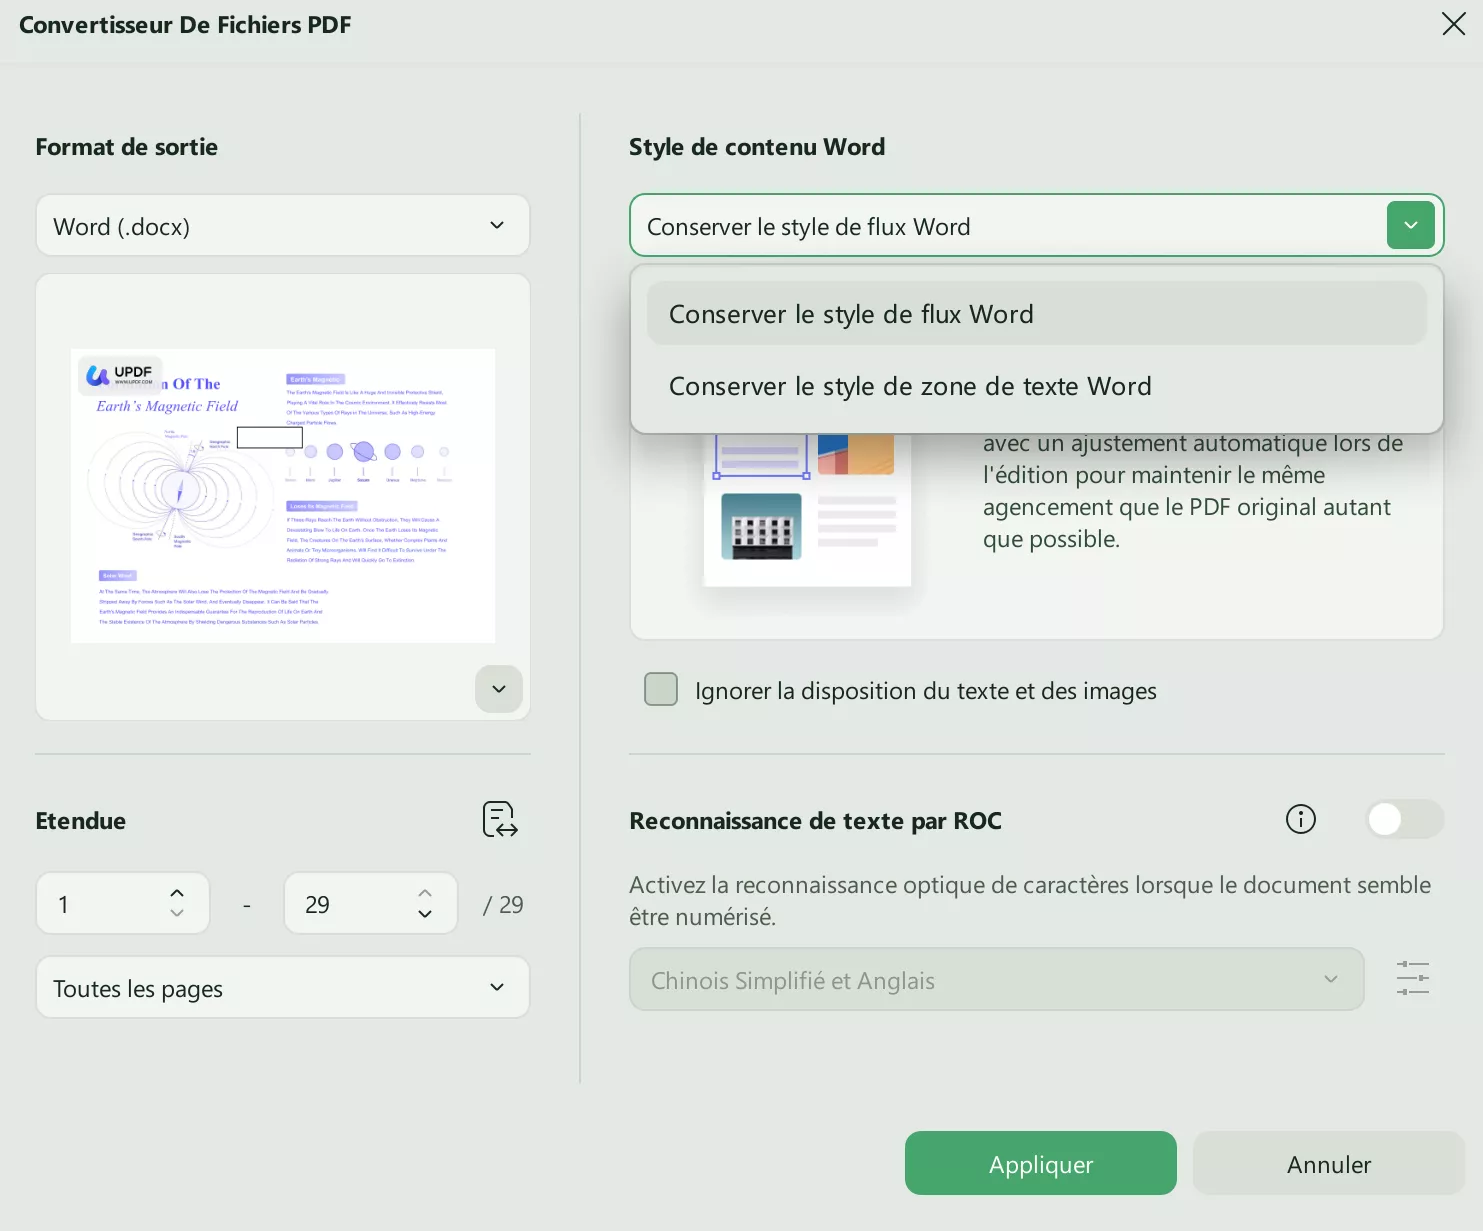Open advanced OCR options with the tune icon
1483x1231 pixels.
(x=1412, y=978)
